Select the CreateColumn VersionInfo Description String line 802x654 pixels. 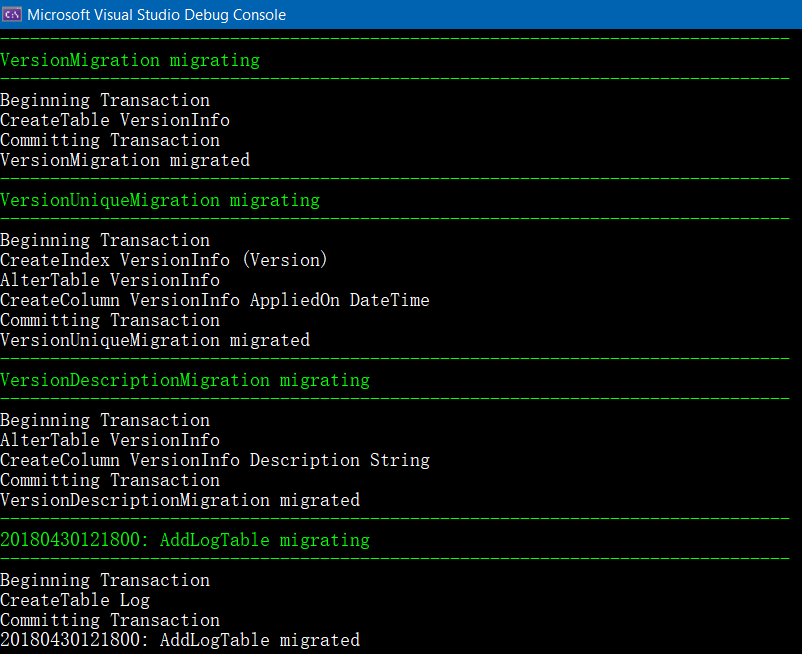pyautogui.click(x=215, y=460)
